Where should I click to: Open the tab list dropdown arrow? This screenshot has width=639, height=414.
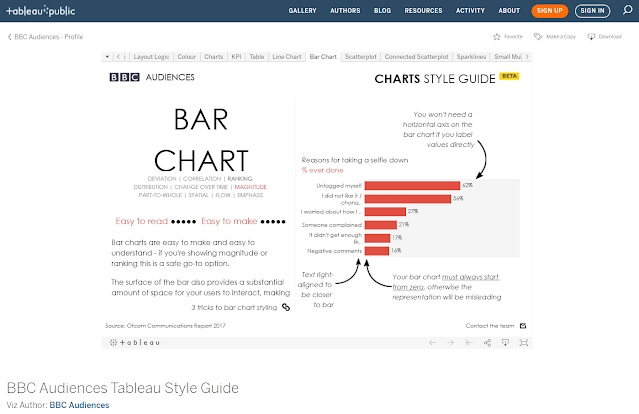(107, 57)
